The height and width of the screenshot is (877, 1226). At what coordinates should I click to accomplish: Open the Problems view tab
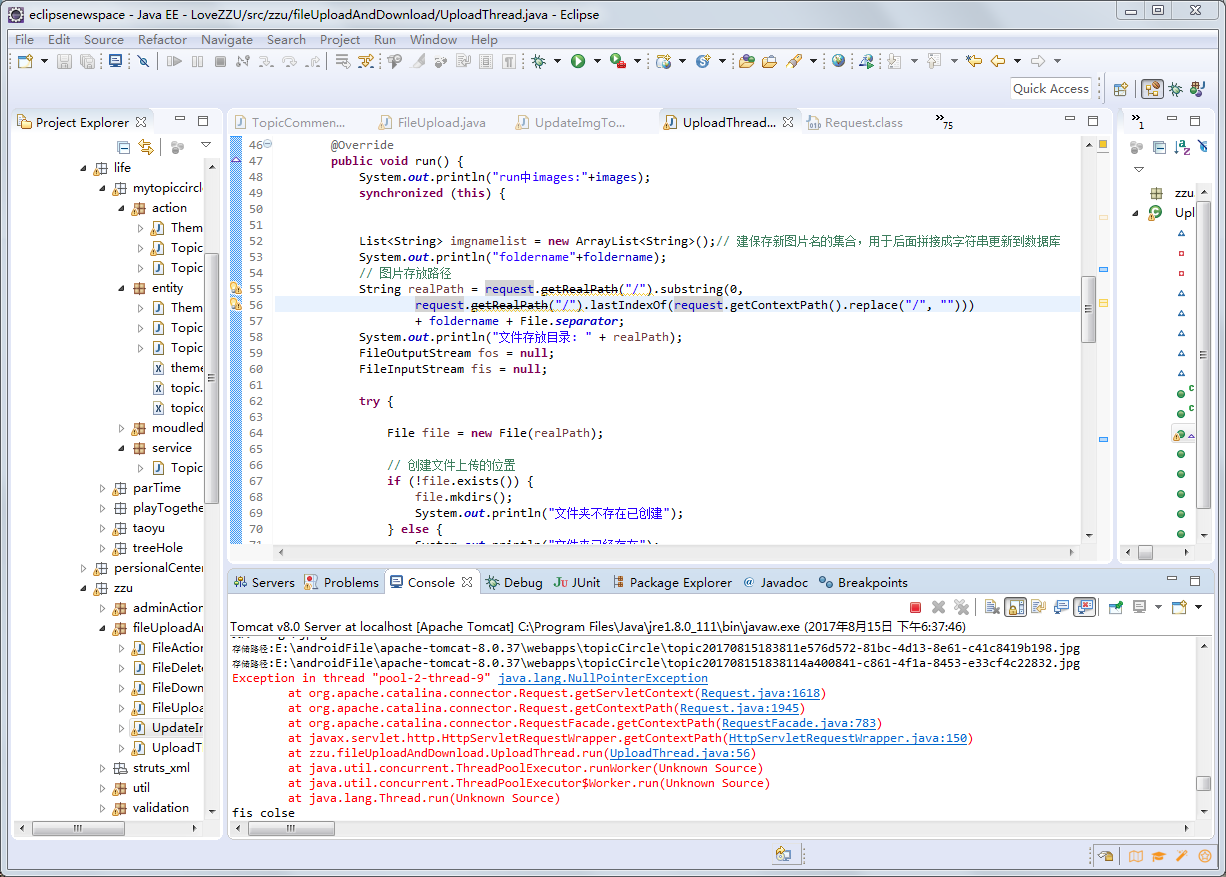341,582
